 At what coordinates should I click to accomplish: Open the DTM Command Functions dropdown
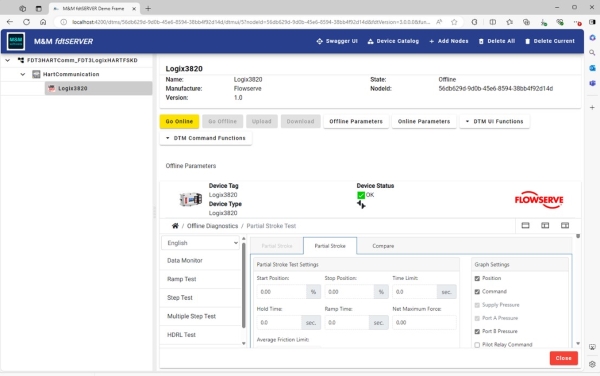point(206,138)
